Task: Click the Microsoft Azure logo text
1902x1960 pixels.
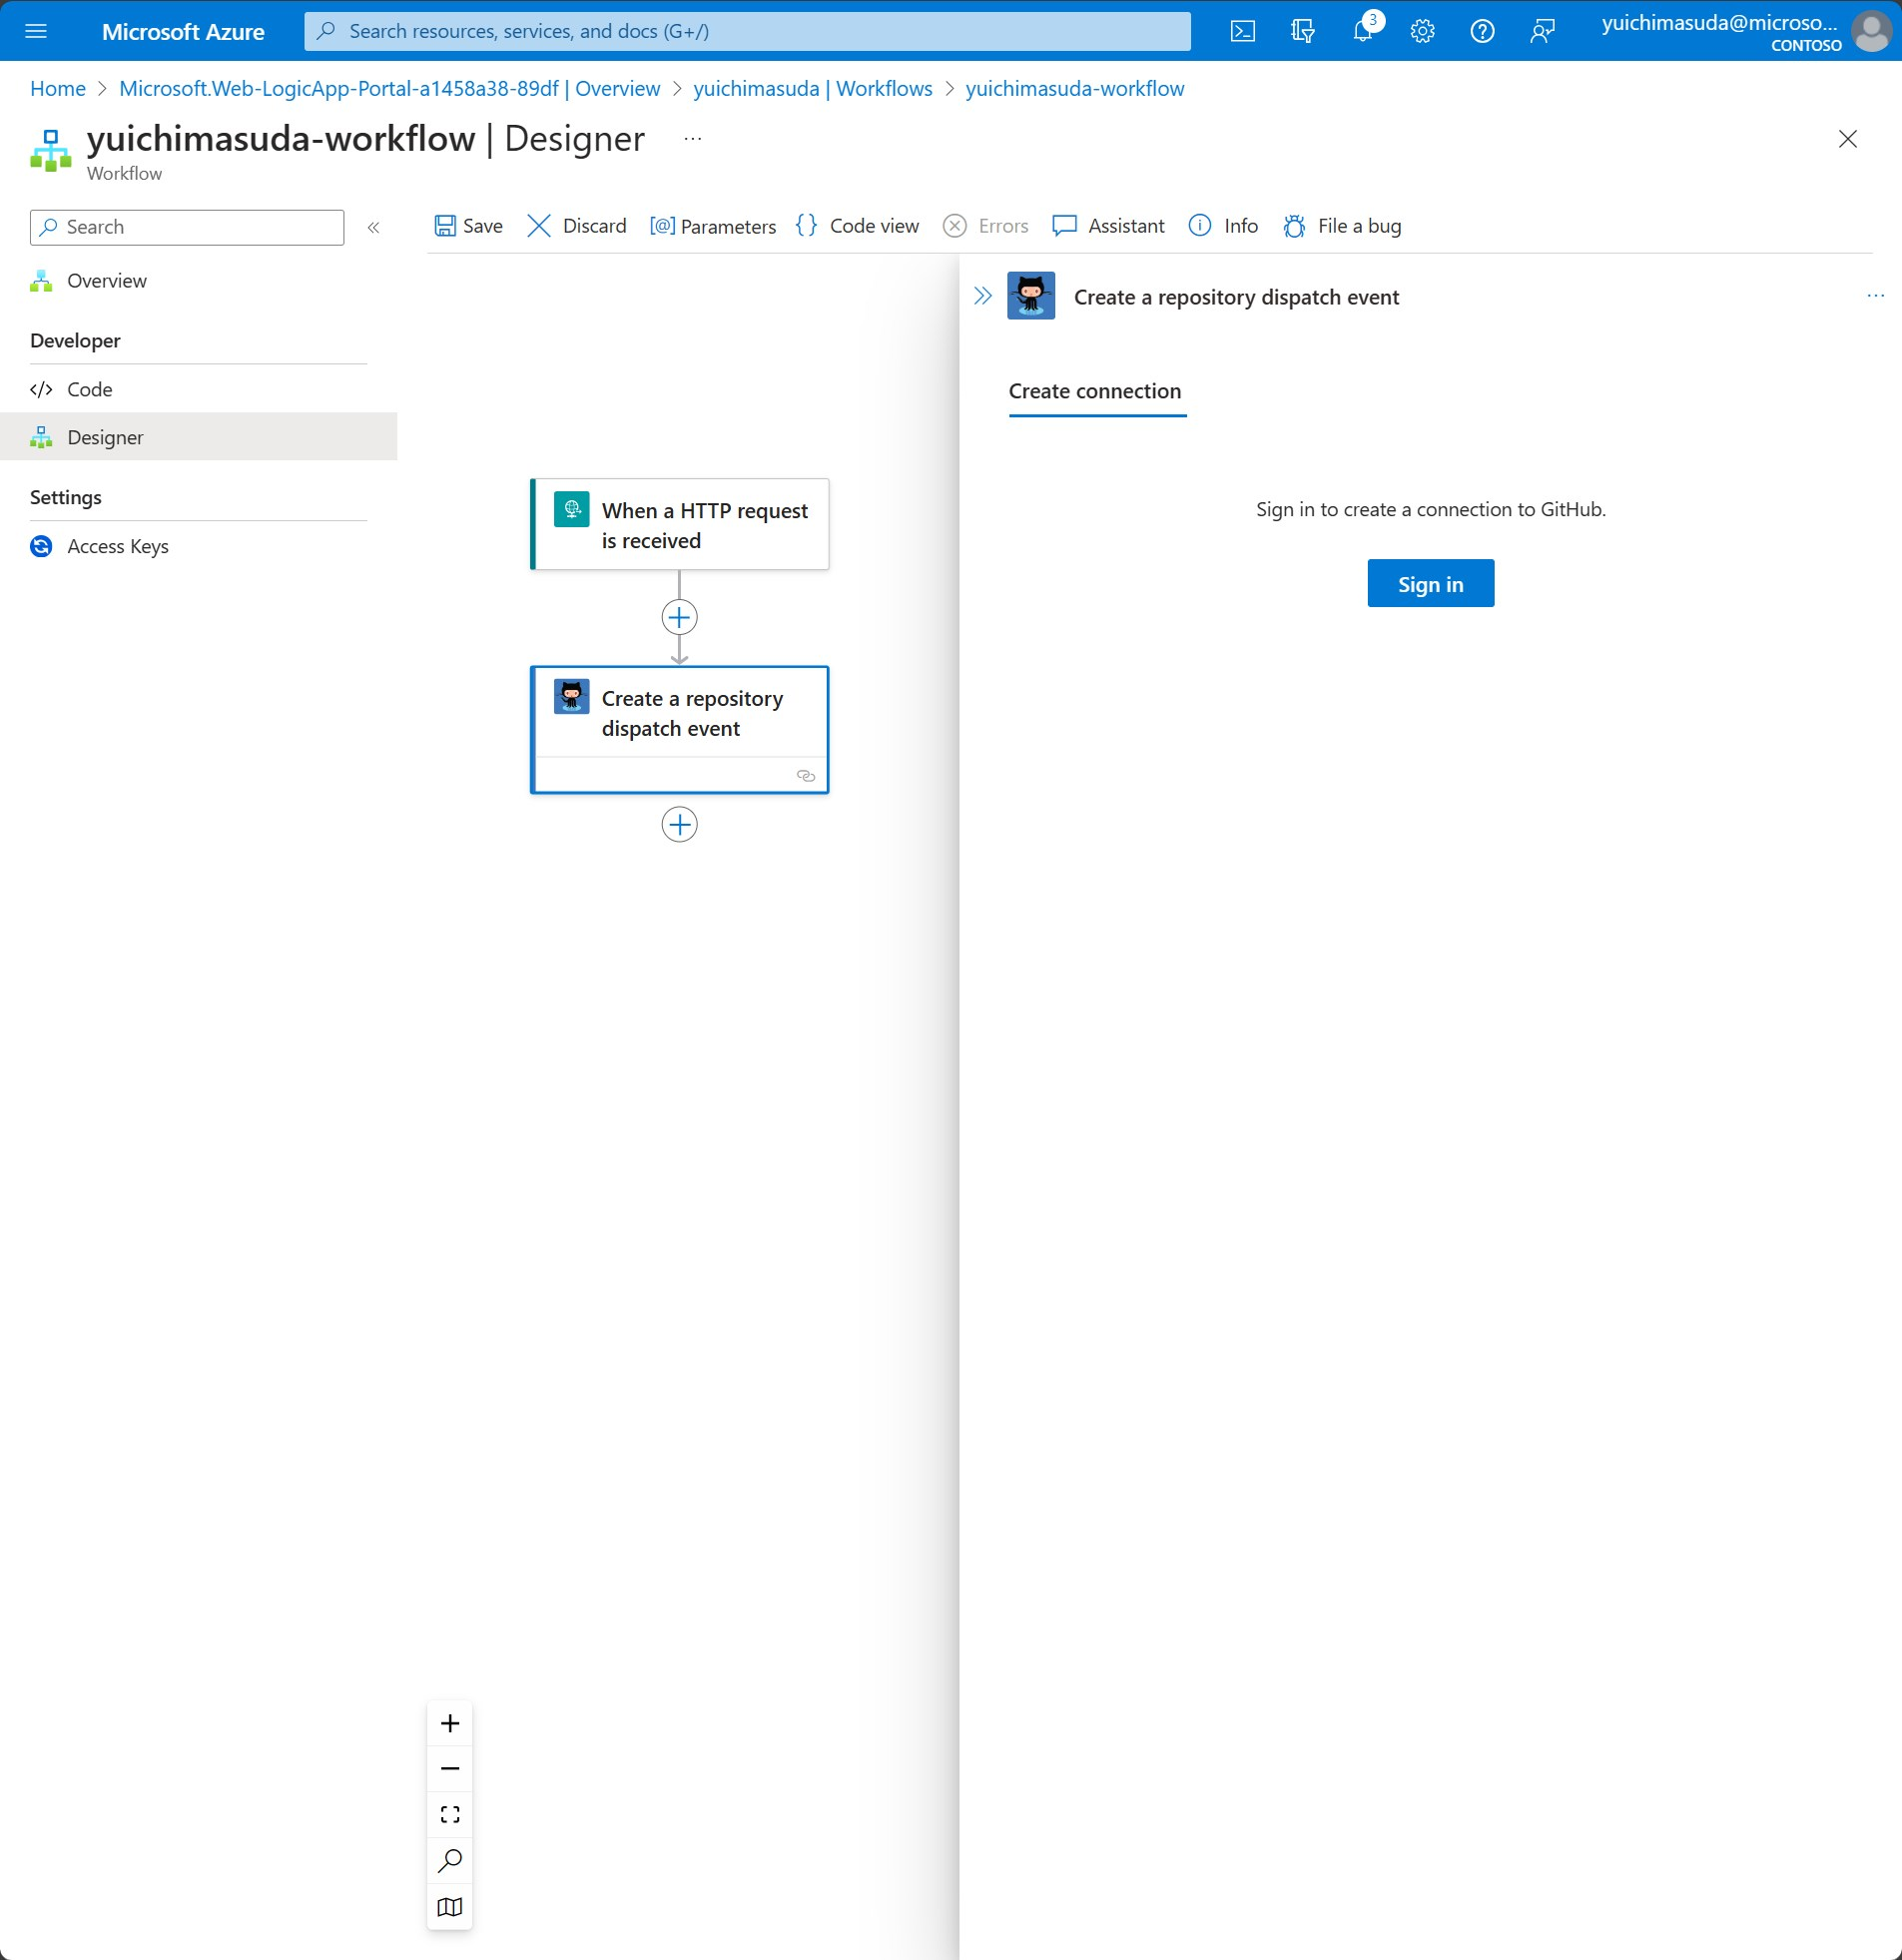Action: coord(183,31)
